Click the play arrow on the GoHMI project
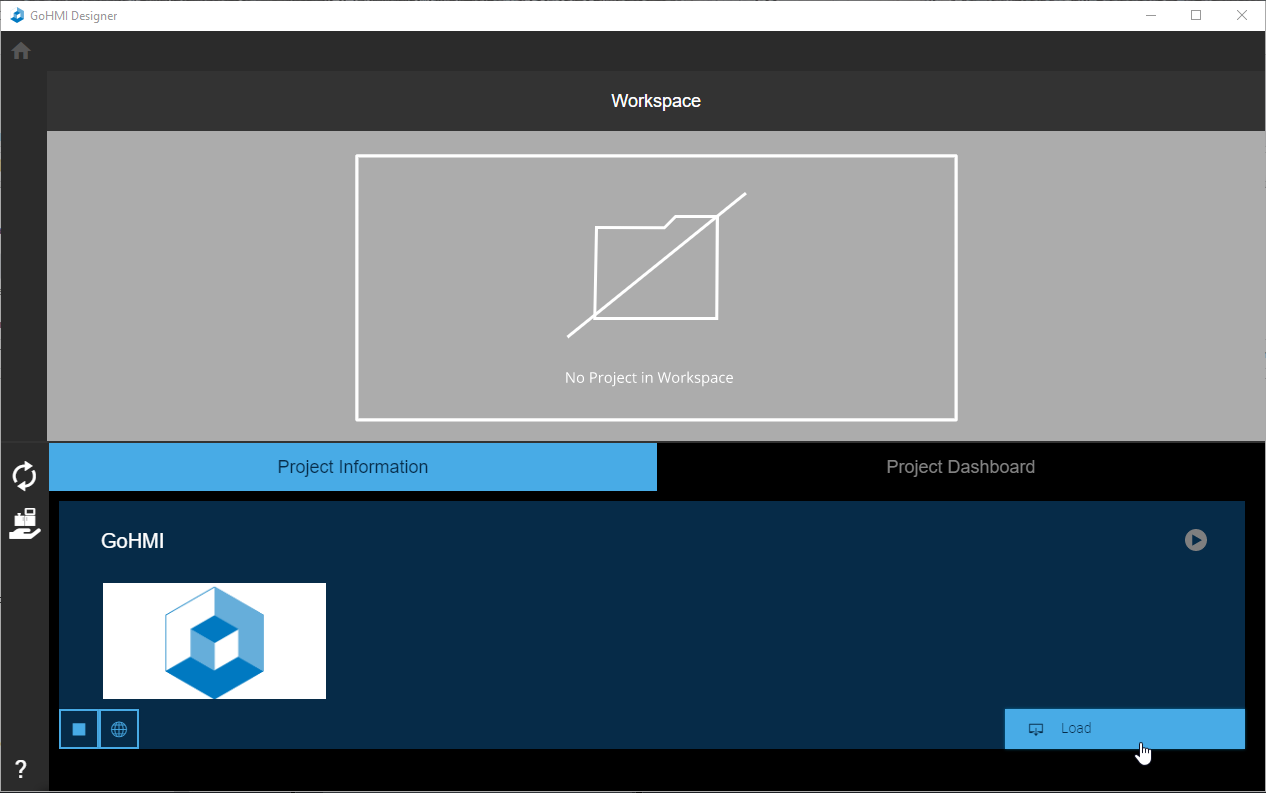This screenshot has height=793, width=1266. point(1196,540)
